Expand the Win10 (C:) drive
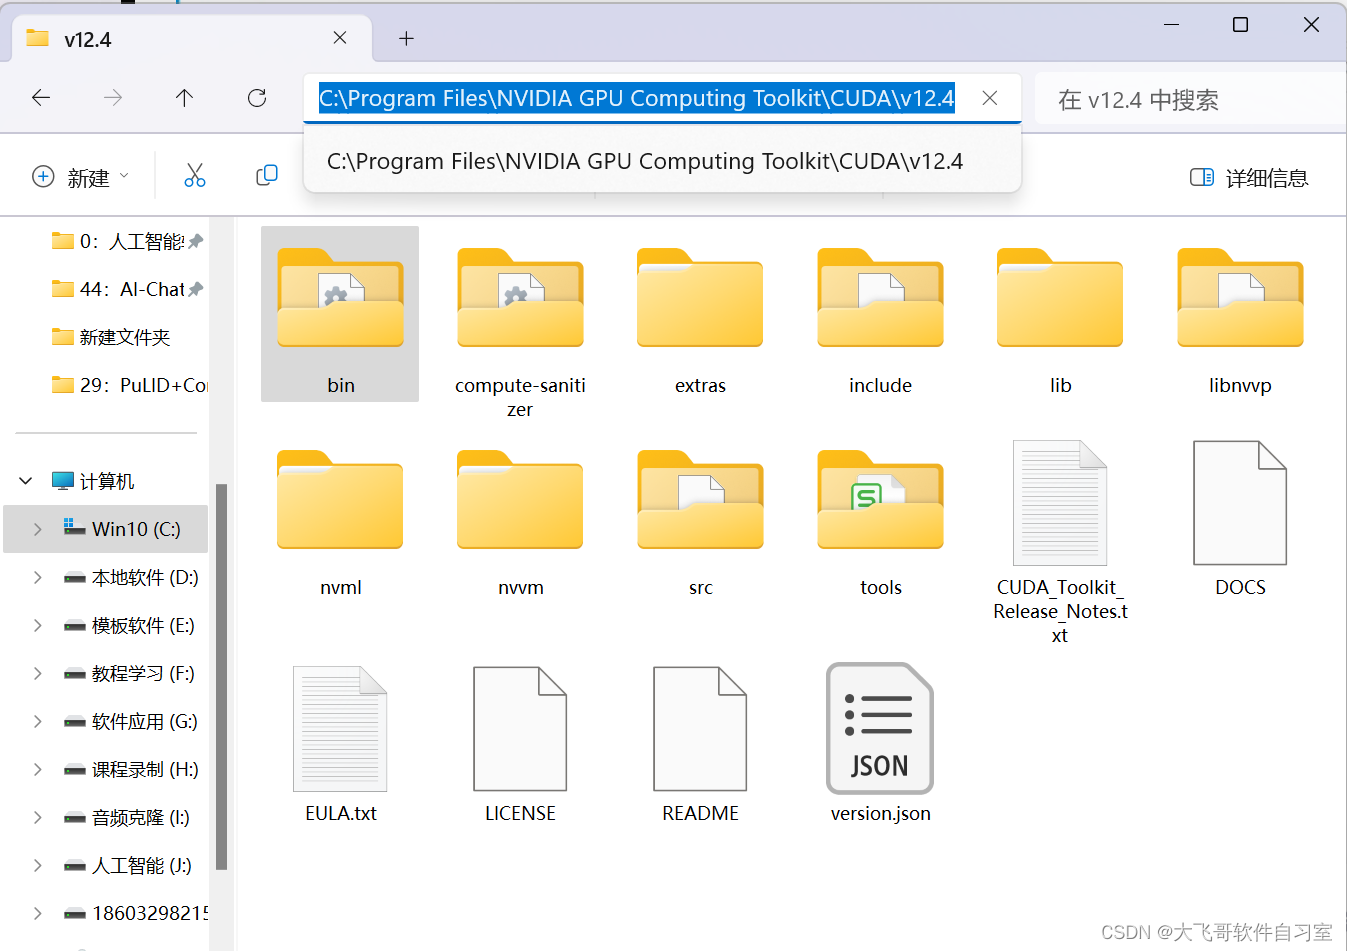Viewport: 1347px width, 951px height. pos(38,529)
